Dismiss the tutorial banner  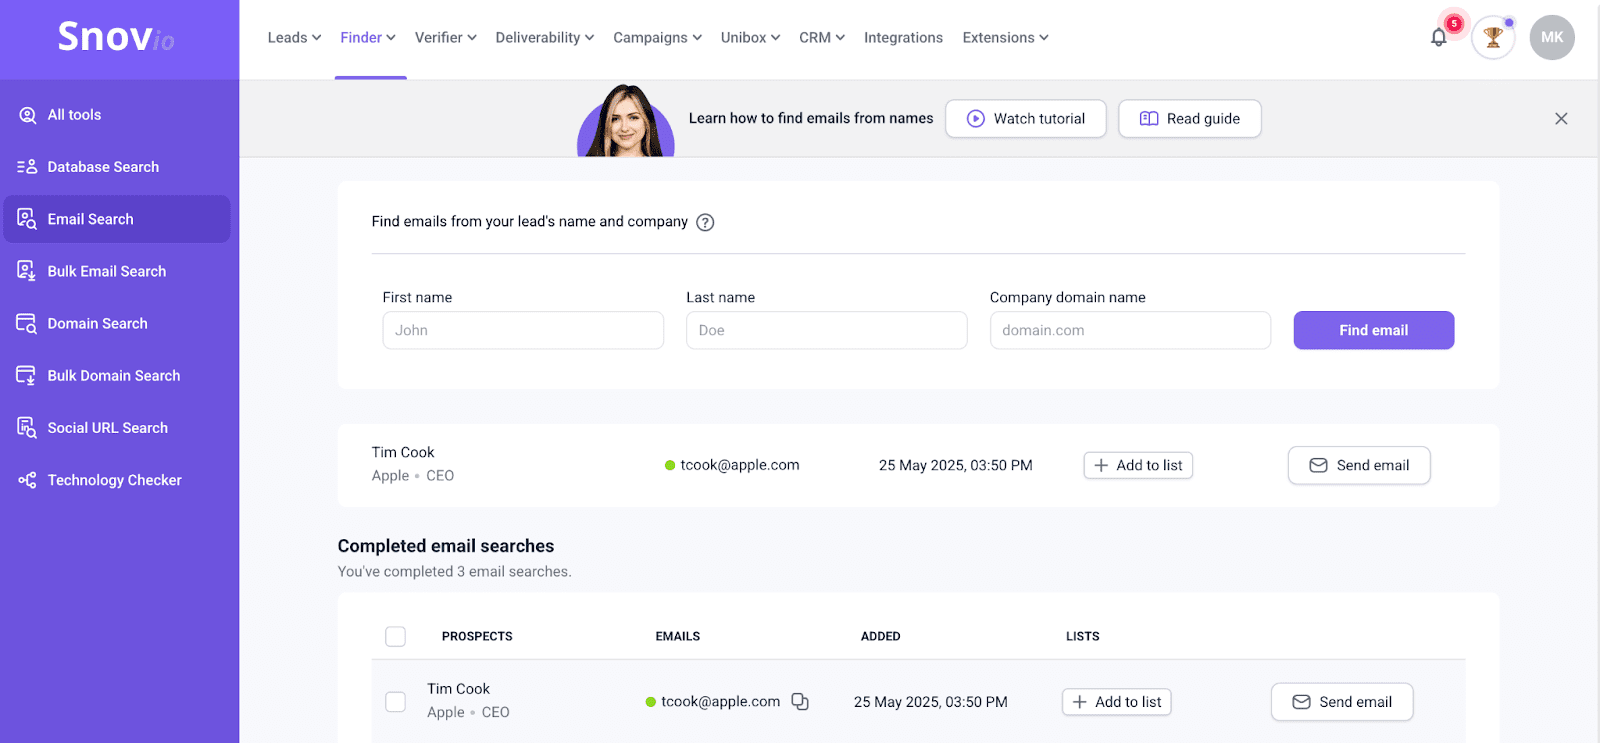(1561, 119)
